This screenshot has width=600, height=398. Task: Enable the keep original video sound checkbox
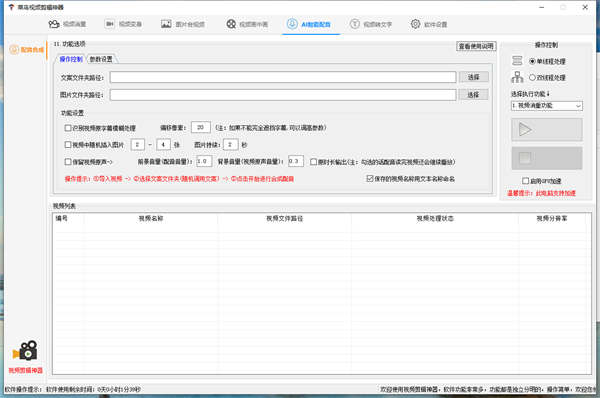(x=68, y=162)
